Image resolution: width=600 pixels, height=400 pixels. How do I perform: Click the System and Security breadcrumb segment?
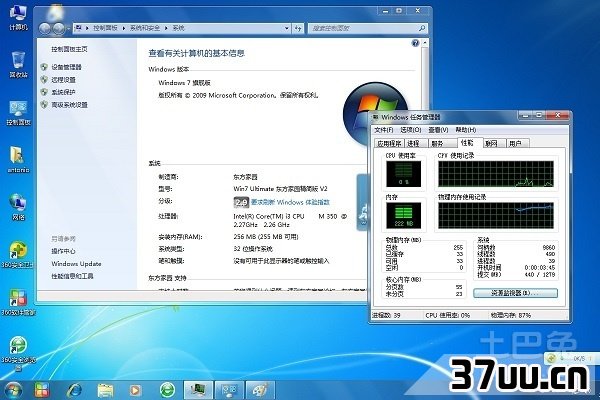tap(145, 28)
